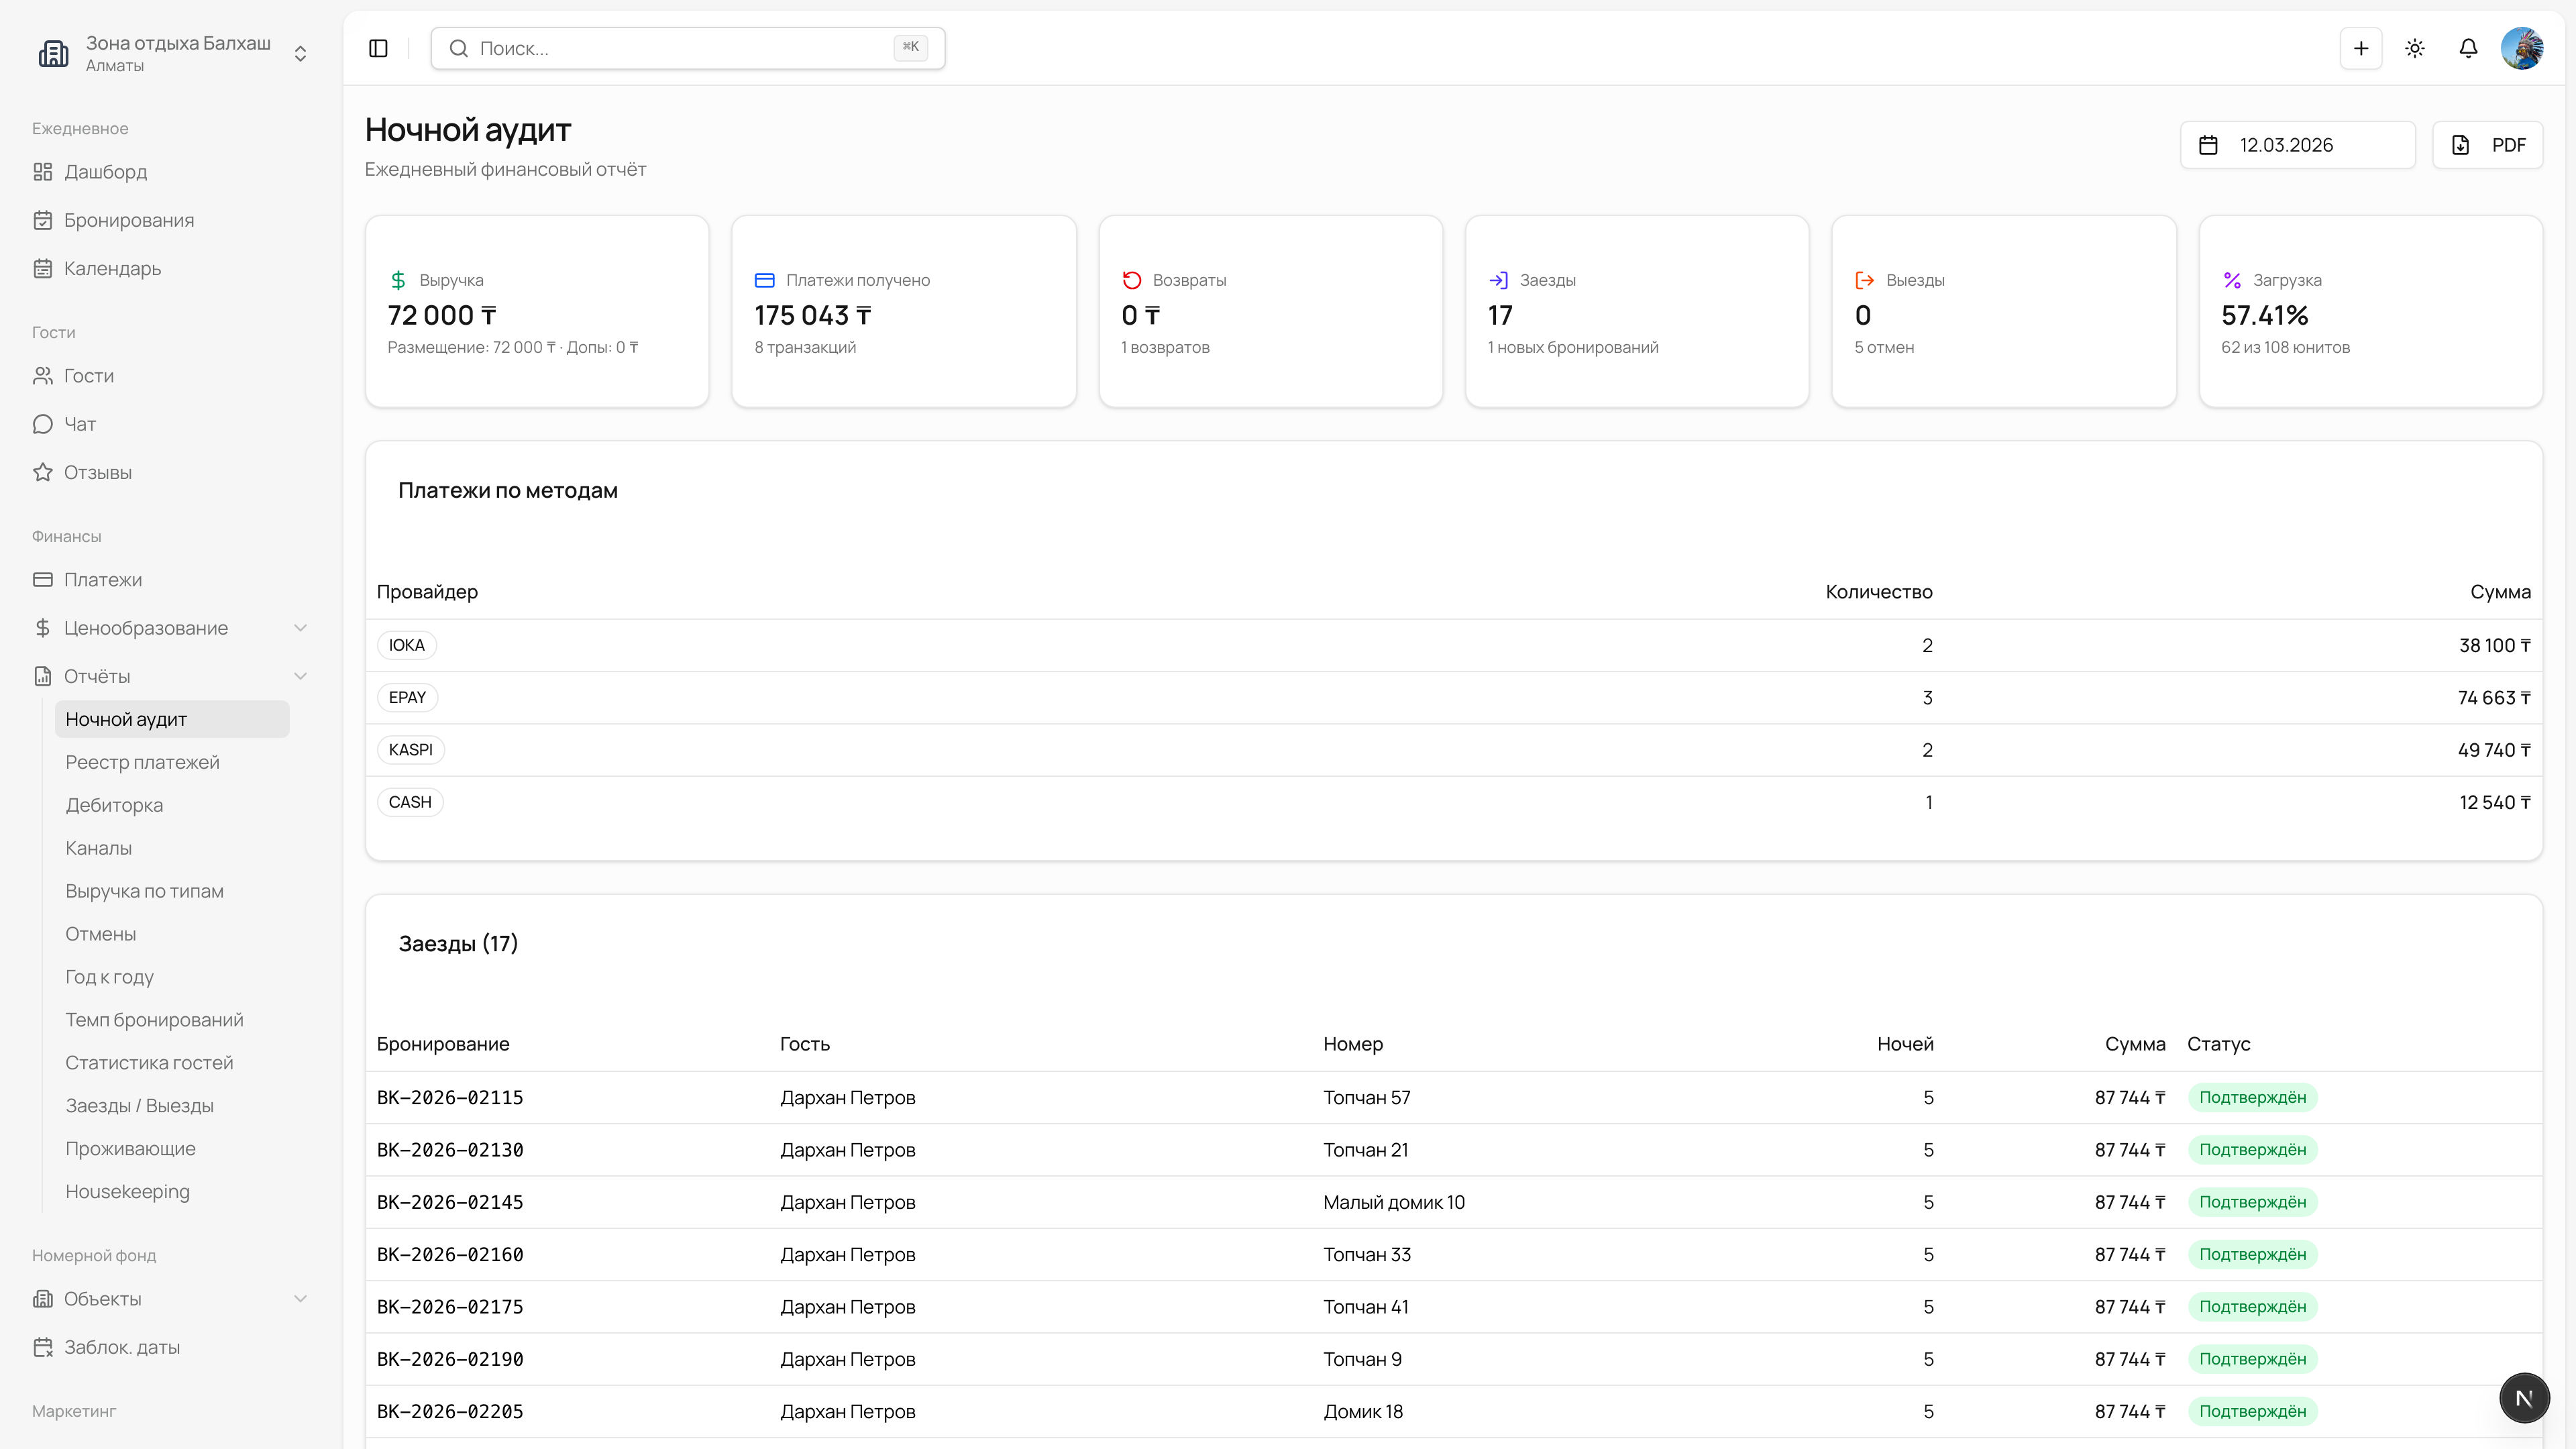Click the Dashboard grid icon

coord(42,172)
